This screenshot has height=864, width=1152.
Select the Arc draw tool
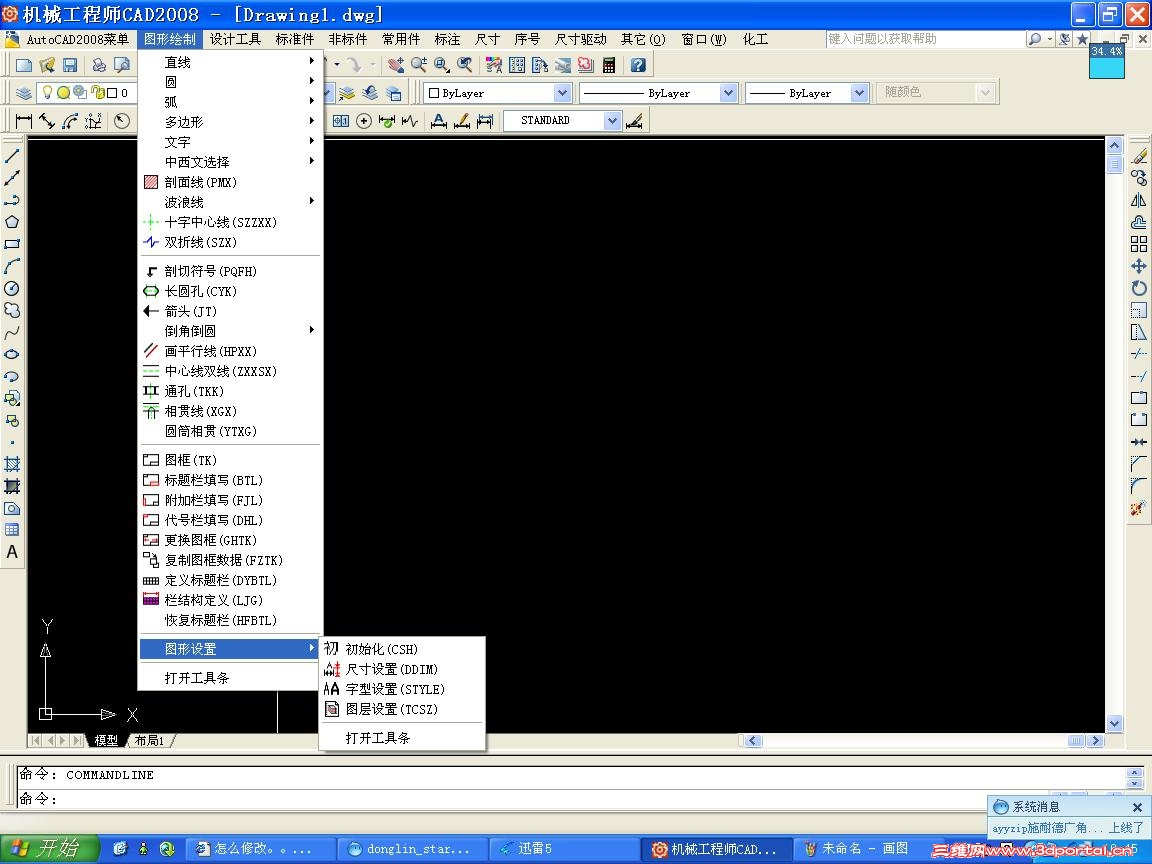click(x=12, y=266)
